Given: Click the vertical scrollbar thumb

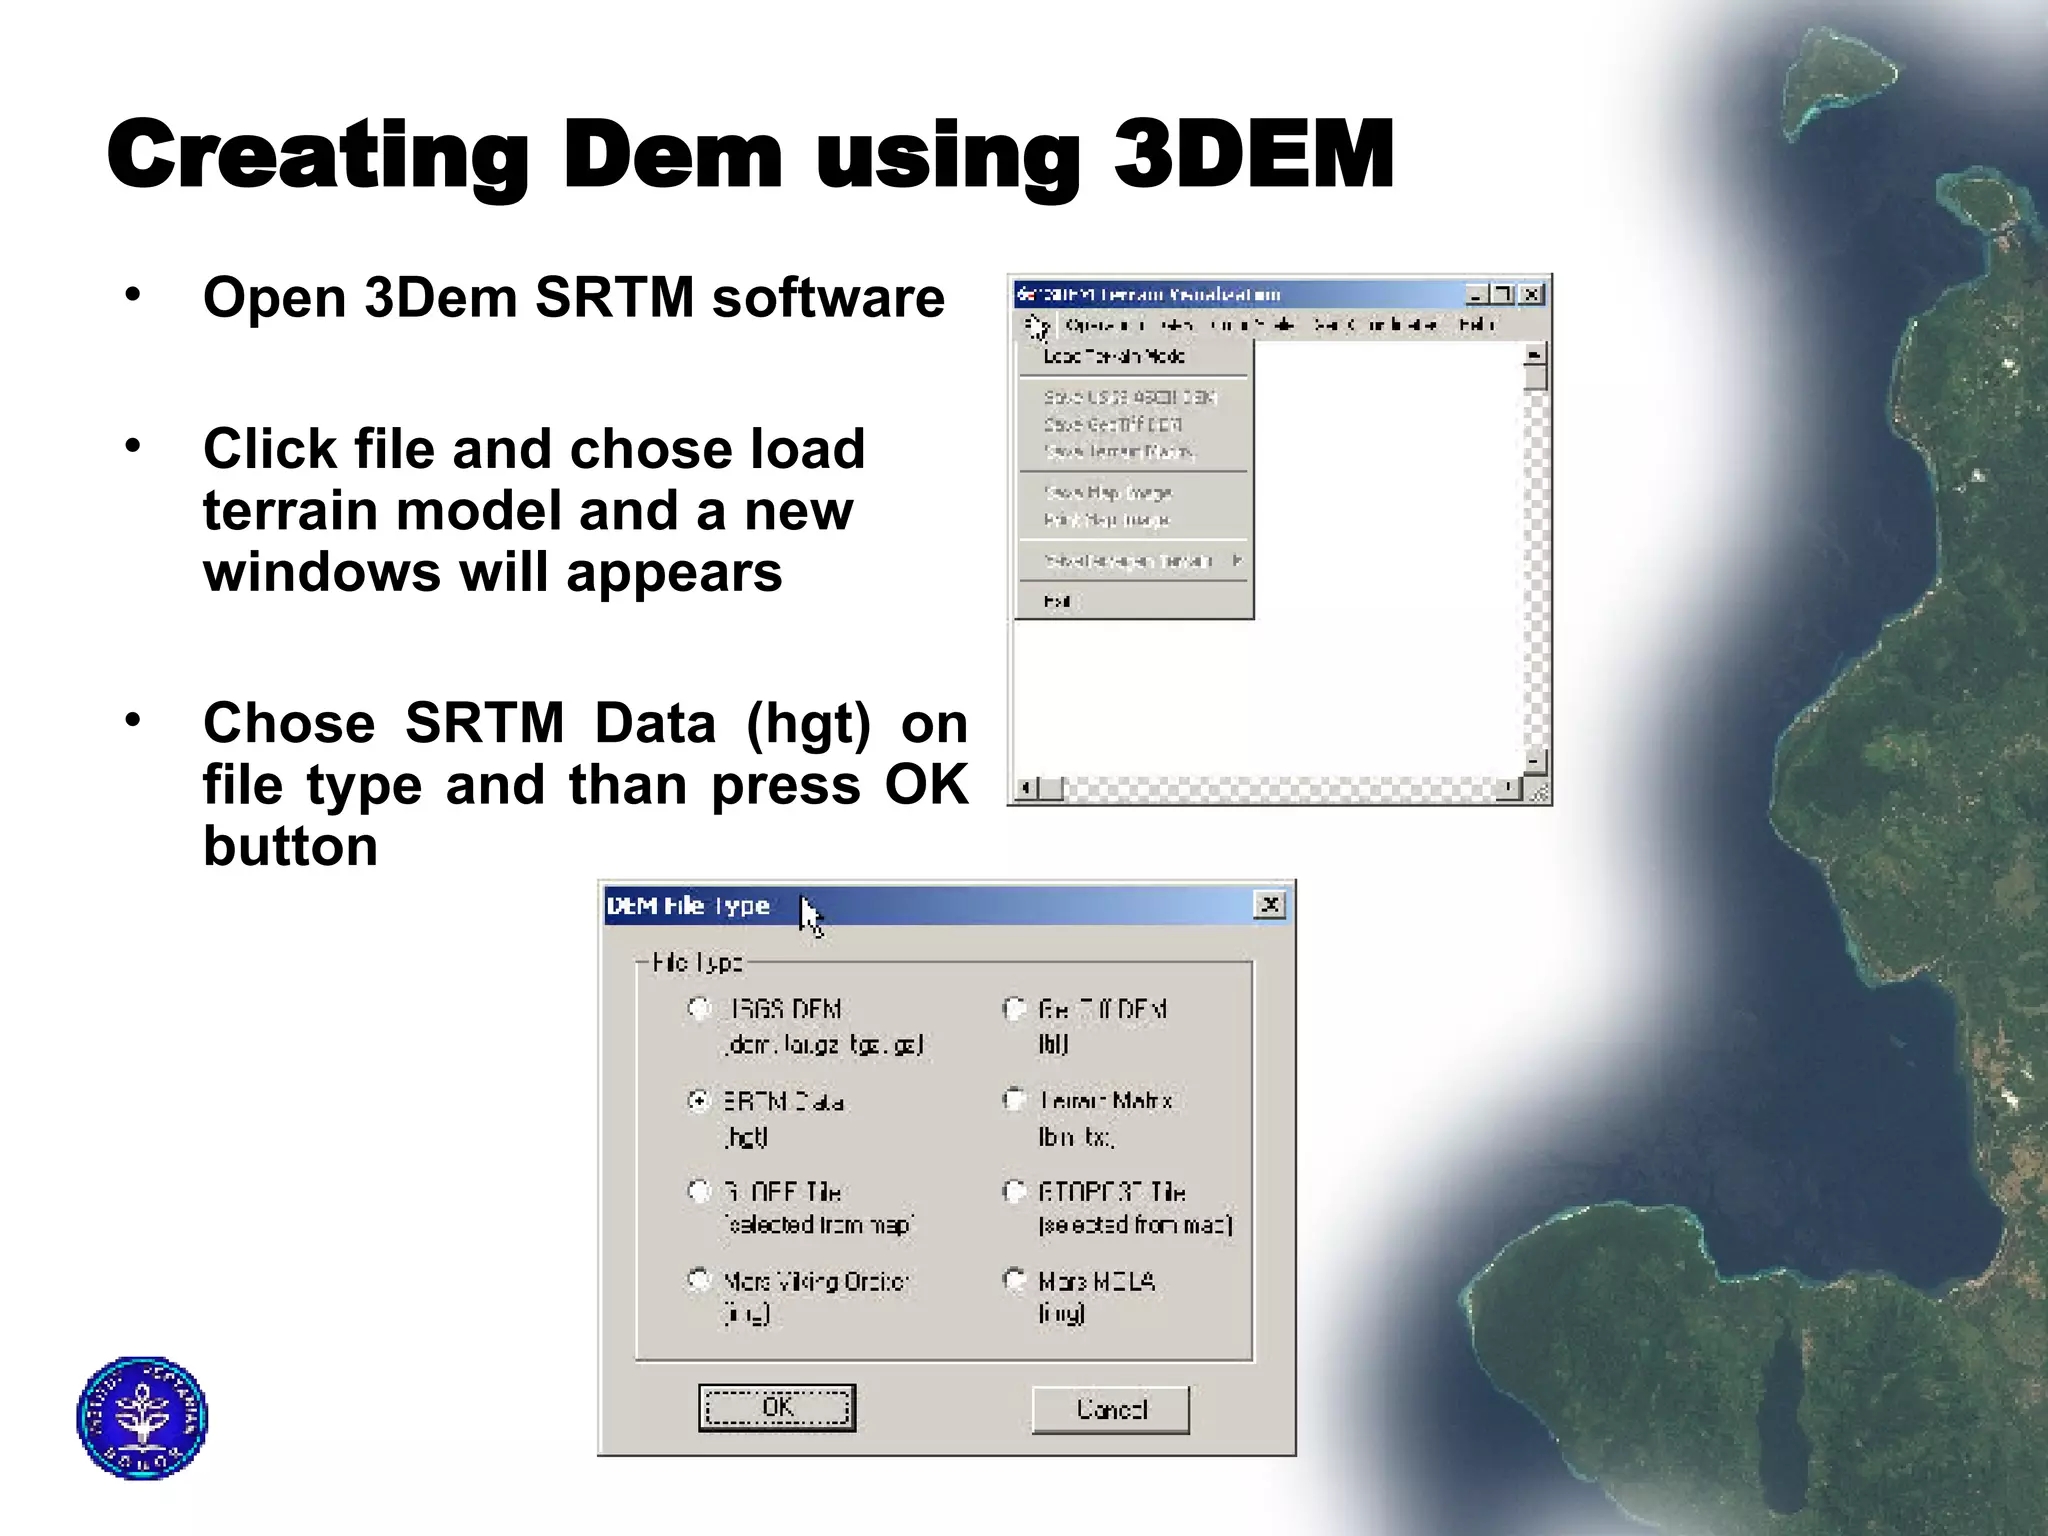Looking at the screenshot, I should (x=1536, y=378).
